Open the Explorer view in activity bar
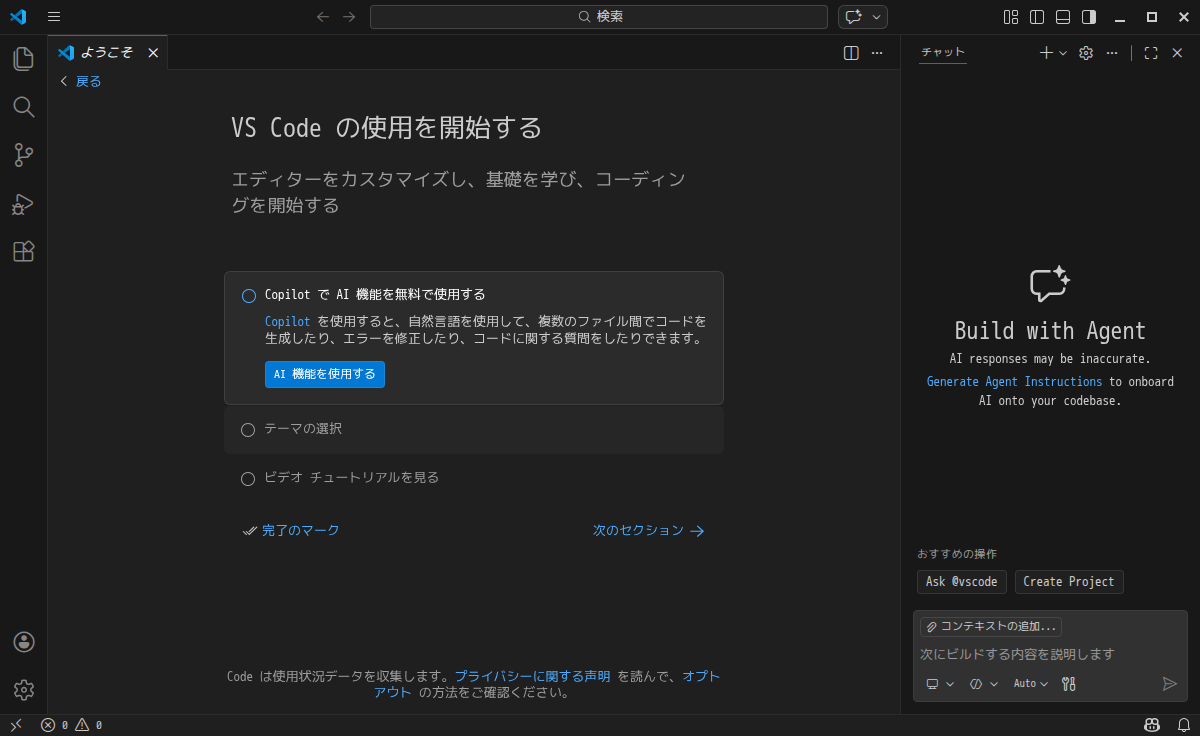 click(x=23, y=59)
